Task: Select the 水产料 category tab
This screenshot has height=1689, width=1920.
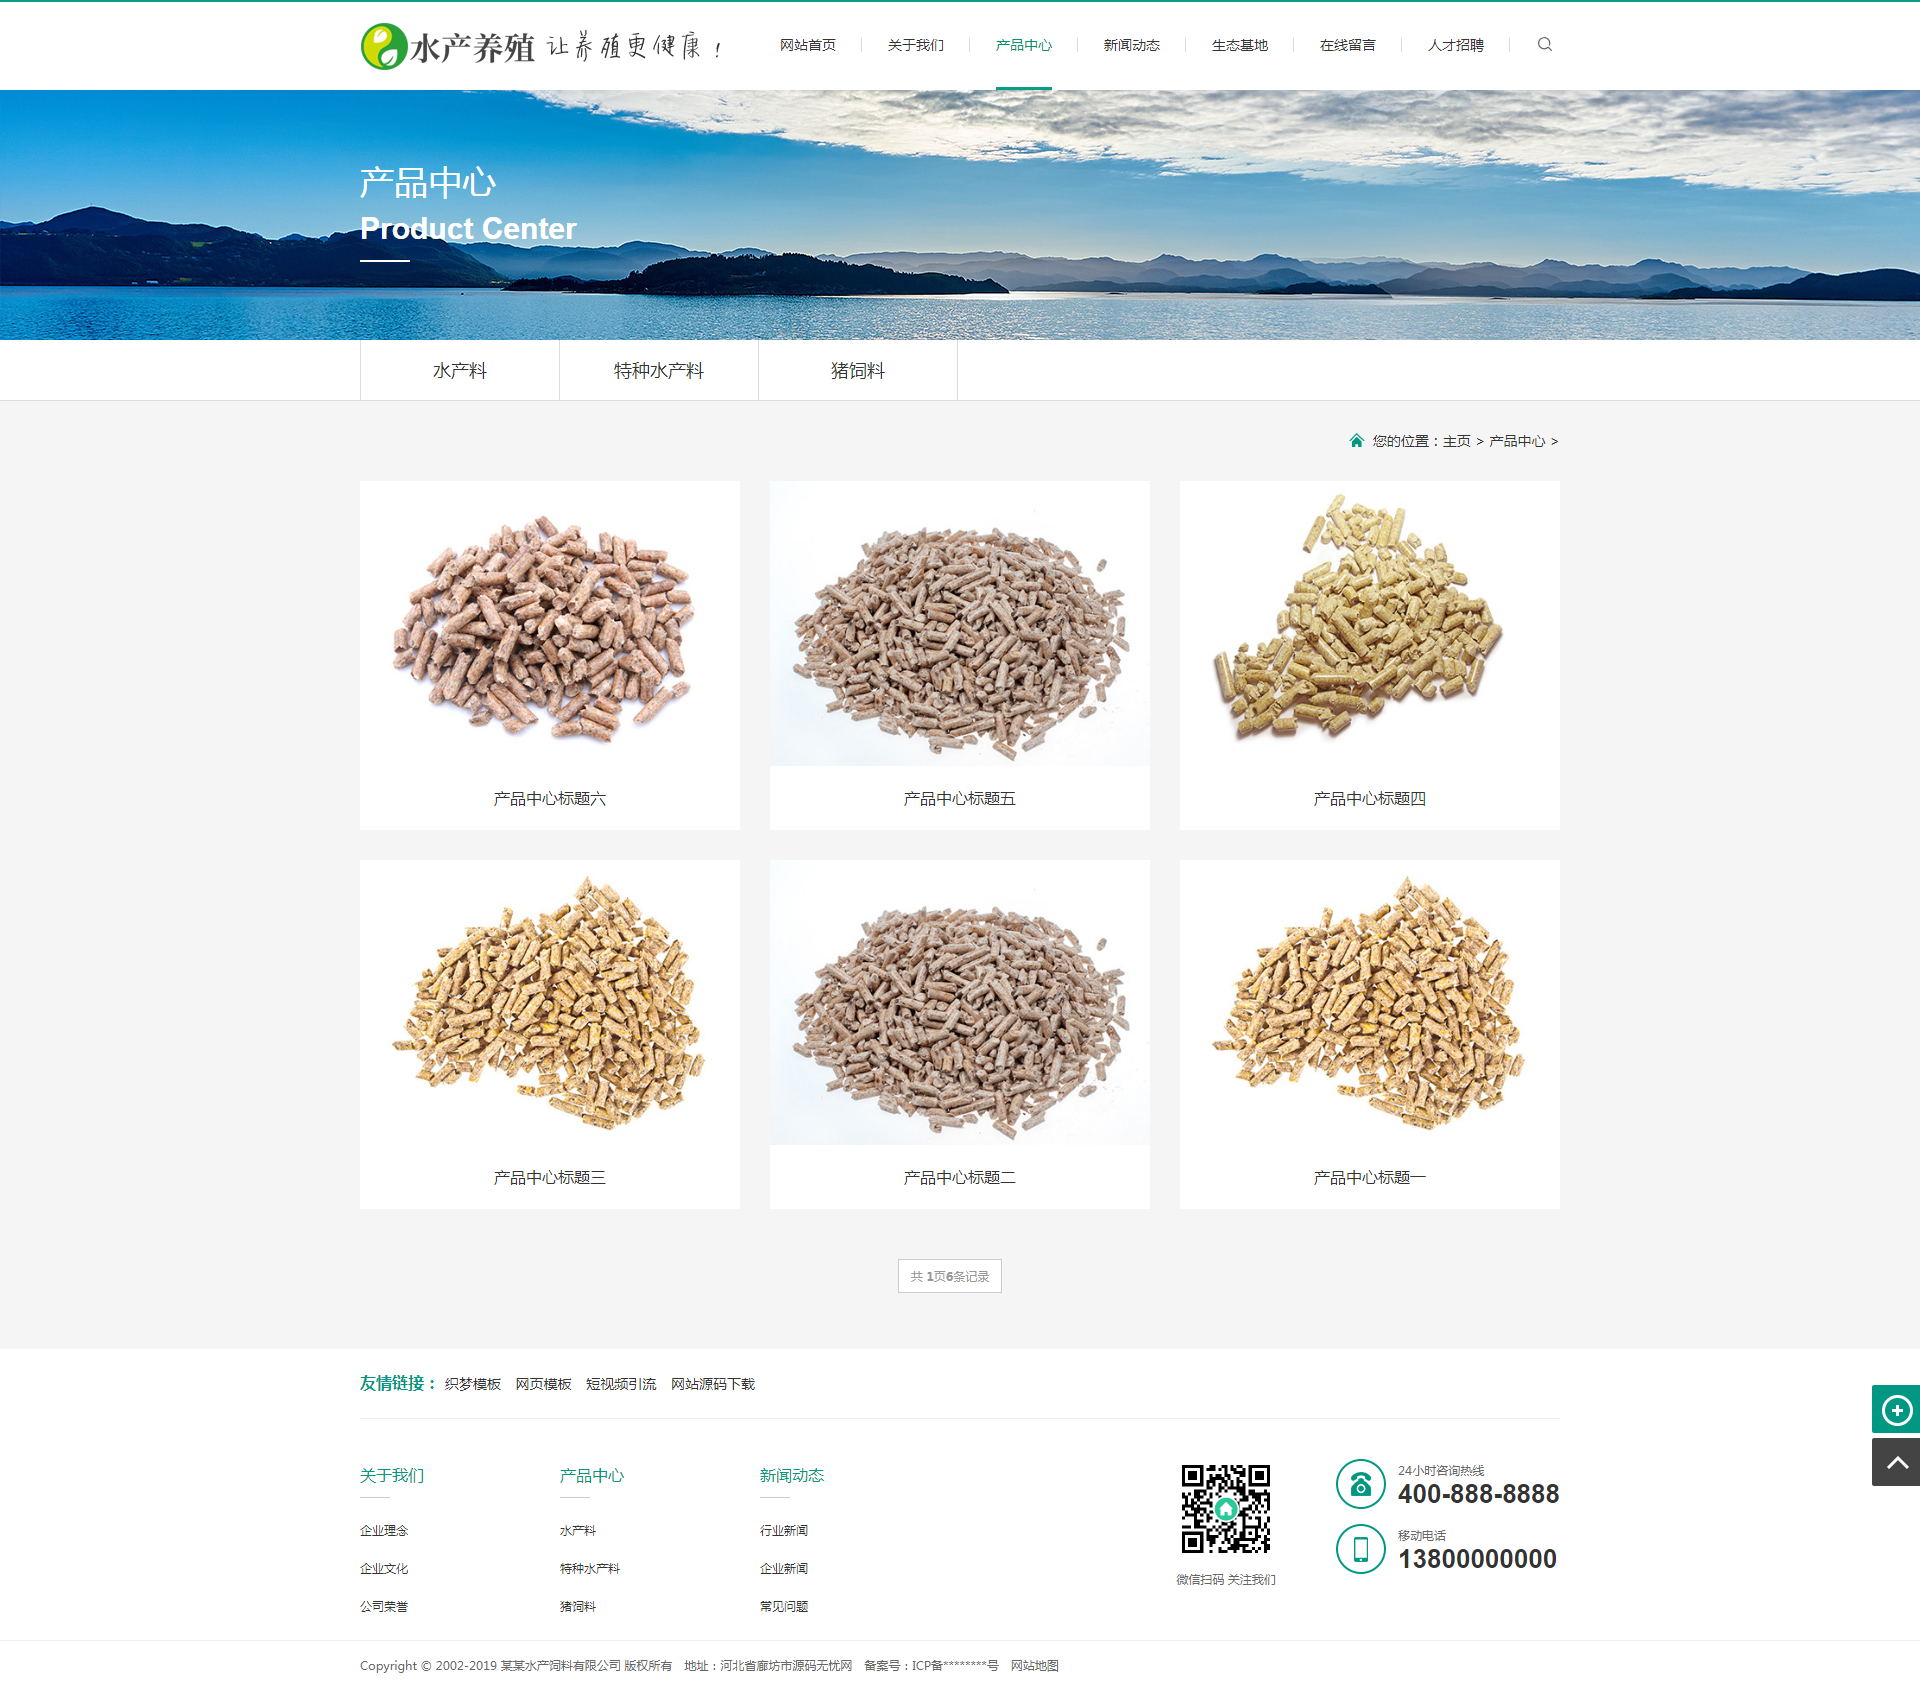Action: pyautogui.click(x=460, y=371)
